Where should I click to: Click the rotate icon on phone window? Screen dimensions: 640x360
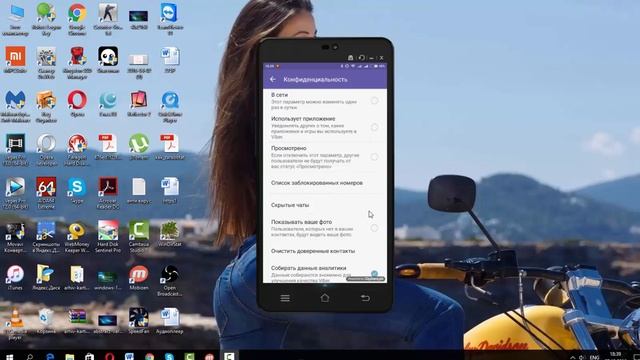point(361,58)
